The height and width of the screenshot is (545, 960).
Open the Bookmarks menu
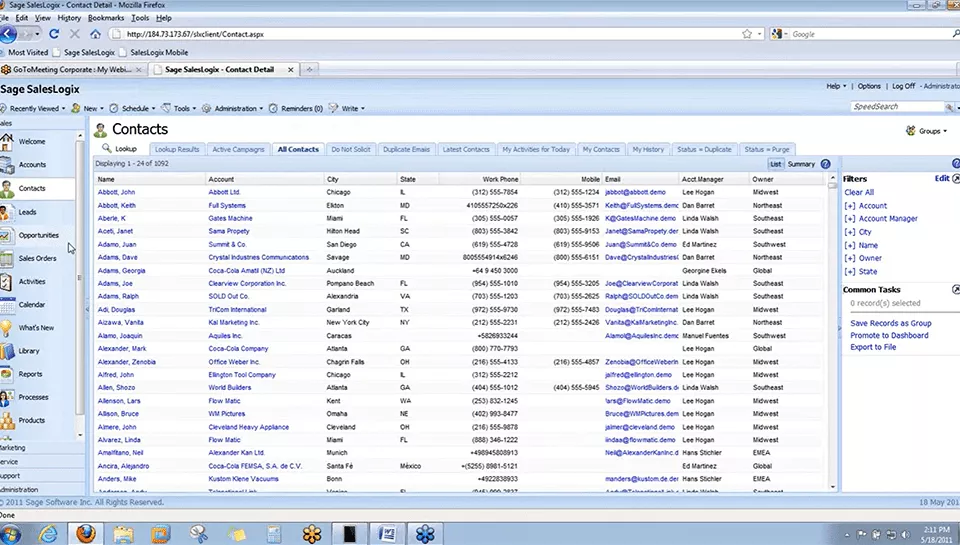[x=106, y=18]
